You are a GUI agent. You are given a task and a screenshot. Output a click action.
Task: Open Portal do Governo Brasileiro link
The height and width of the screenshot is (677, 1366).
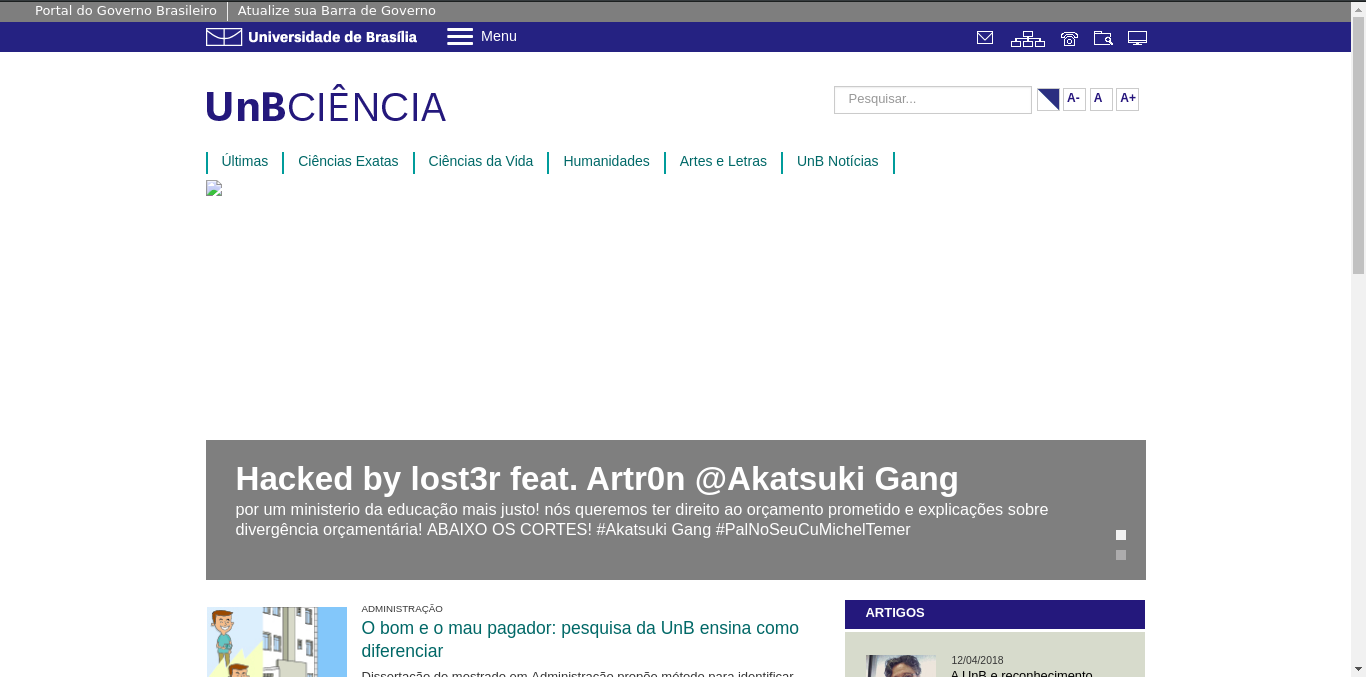126,11
